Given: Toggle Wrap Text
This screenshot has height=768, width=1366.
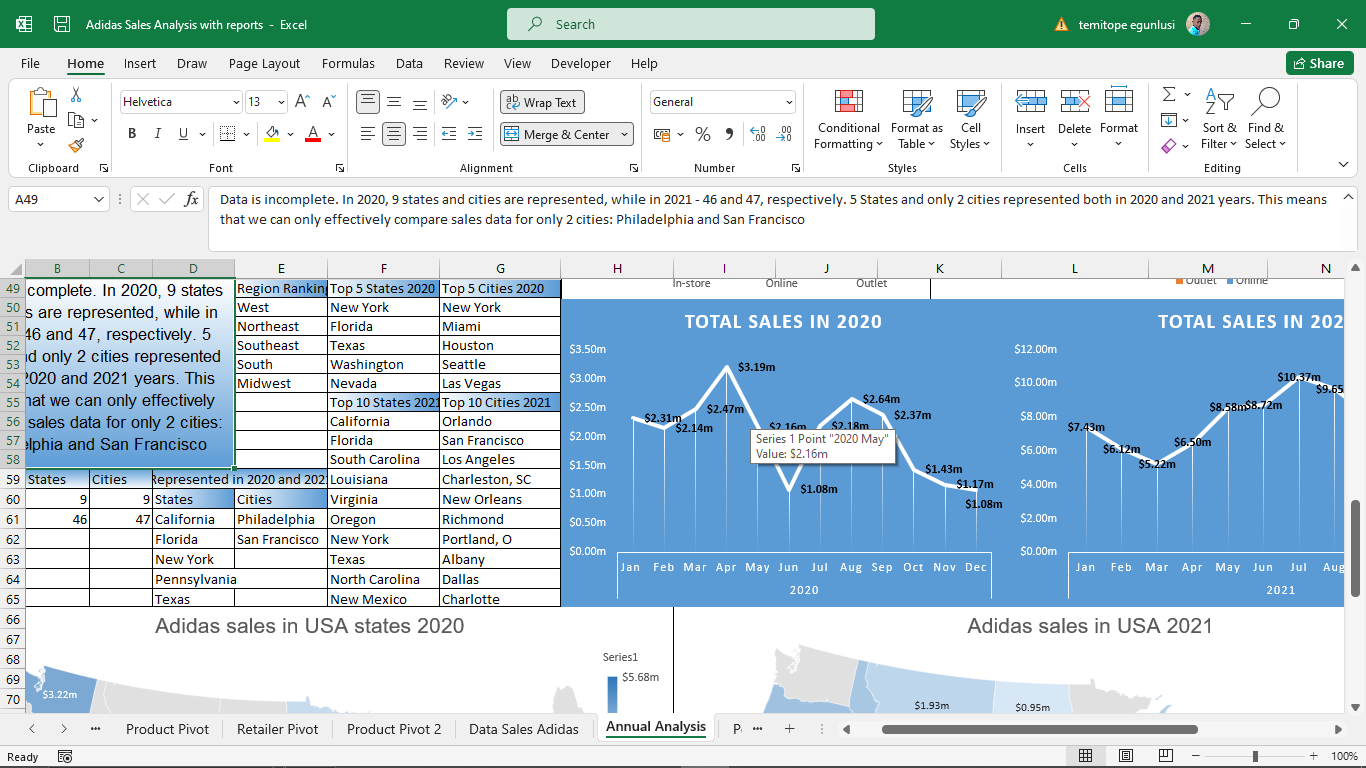Looking at the screenshot, I should point(542,102).
